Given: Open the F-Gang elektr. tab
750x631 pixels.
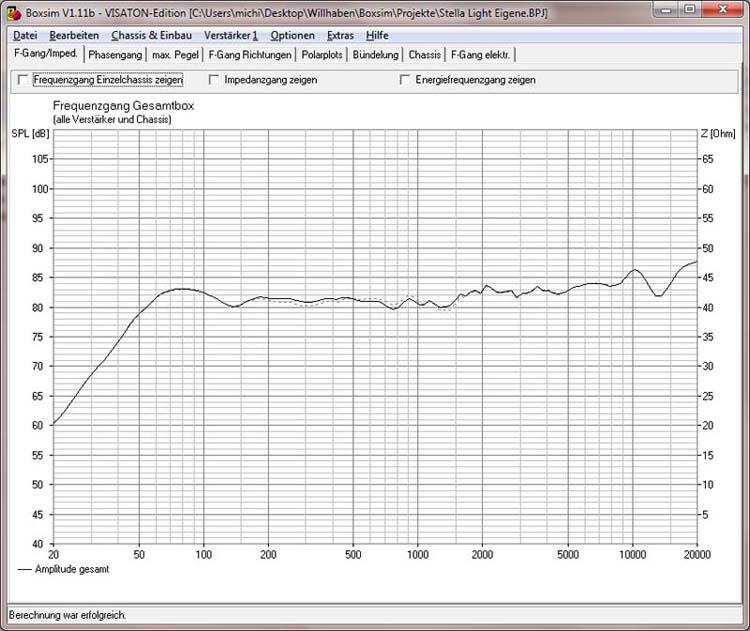Looking at the screenshot, I should (480, 55).
